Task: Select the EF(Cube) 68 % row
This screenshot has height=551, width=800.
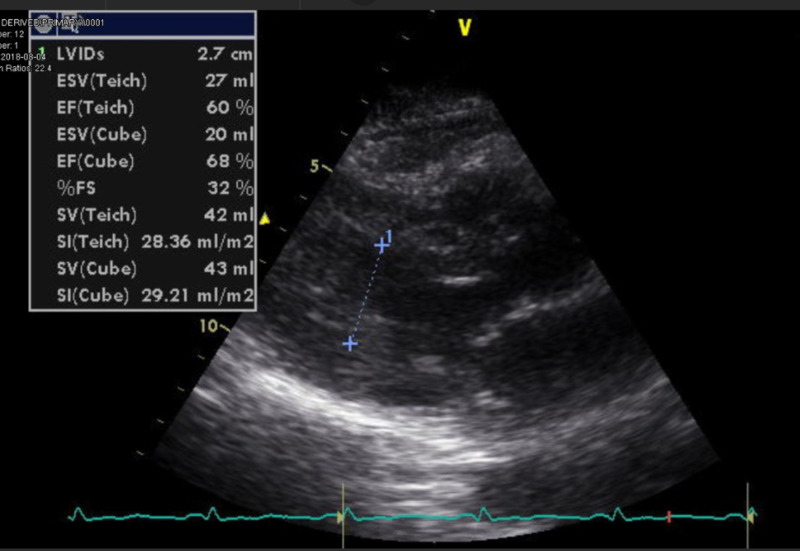Action: point(142,162)
